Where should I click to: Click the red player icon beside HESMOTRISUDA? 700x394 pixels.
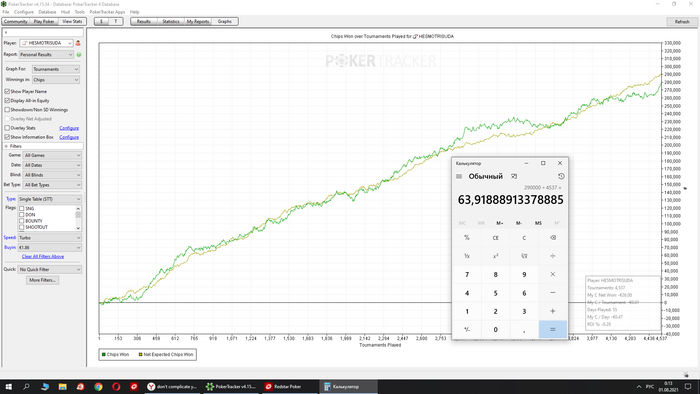(x=78, y=43)
